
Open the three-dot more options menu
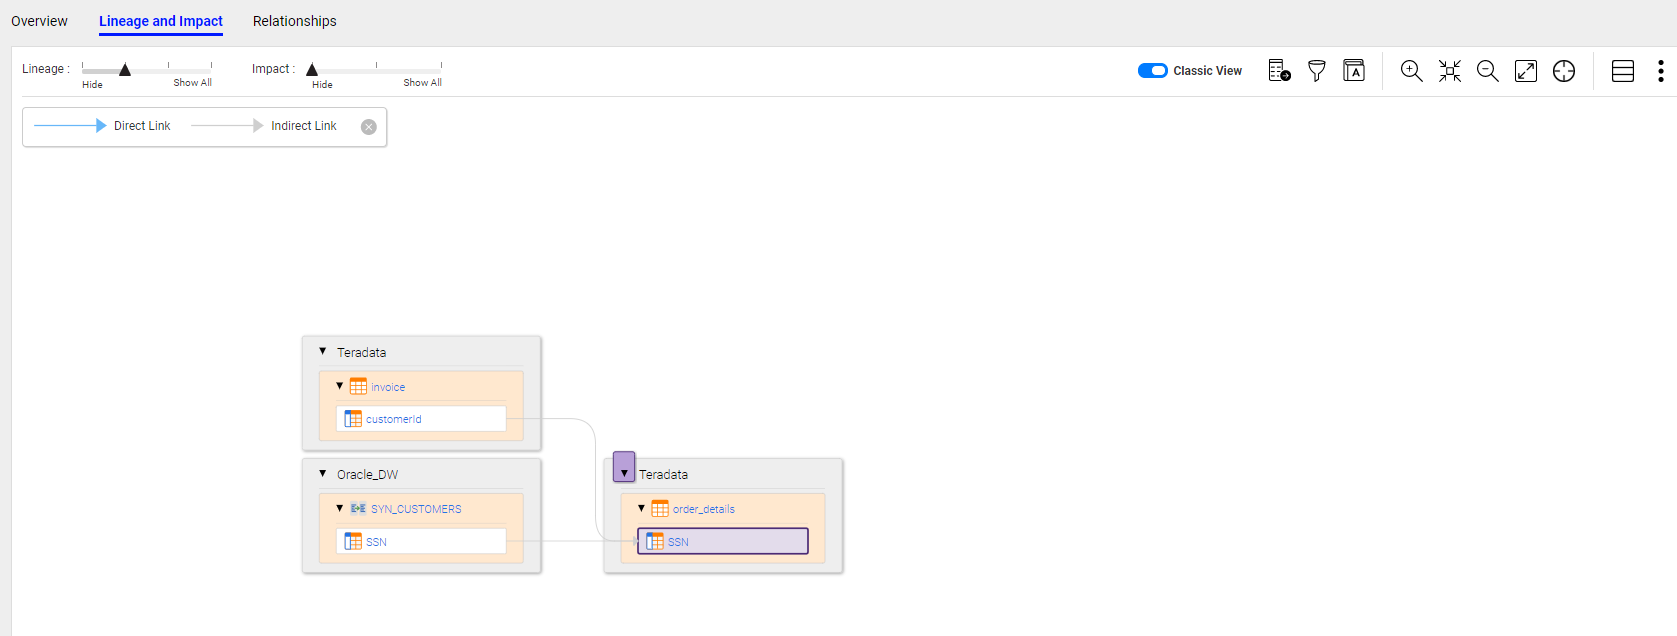point(1661,70)
